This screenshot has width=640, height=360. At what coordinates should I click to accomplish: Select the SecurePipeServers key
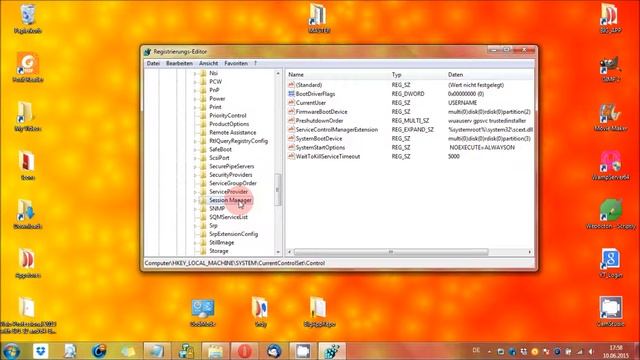coord(231,167)
